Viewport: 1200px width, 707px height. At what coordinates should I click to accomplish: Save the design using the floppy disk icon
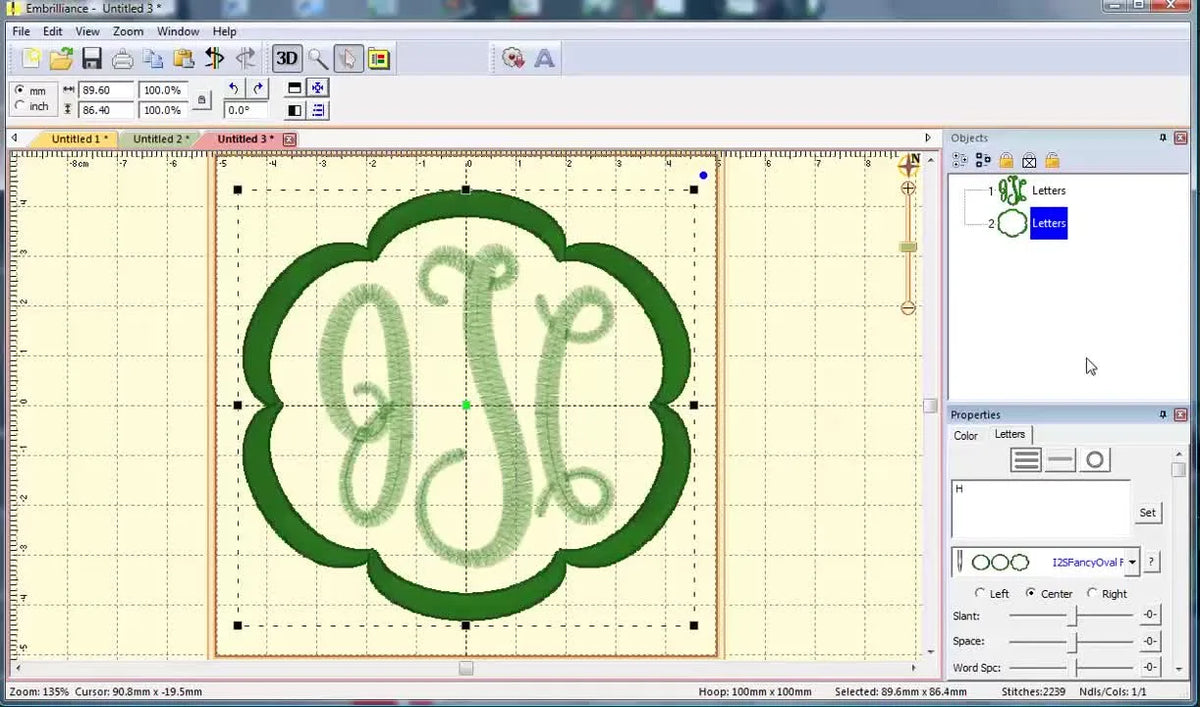(x=92, y=58)
